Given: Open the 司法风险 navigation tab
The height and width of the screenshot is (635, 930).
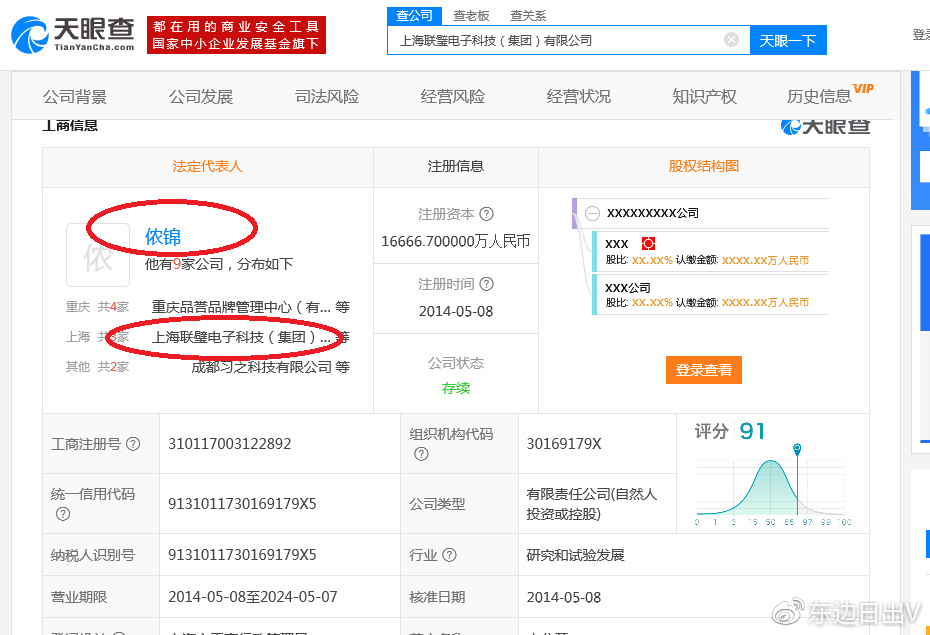Looking at the screenshot, I should tap(327, 97).
